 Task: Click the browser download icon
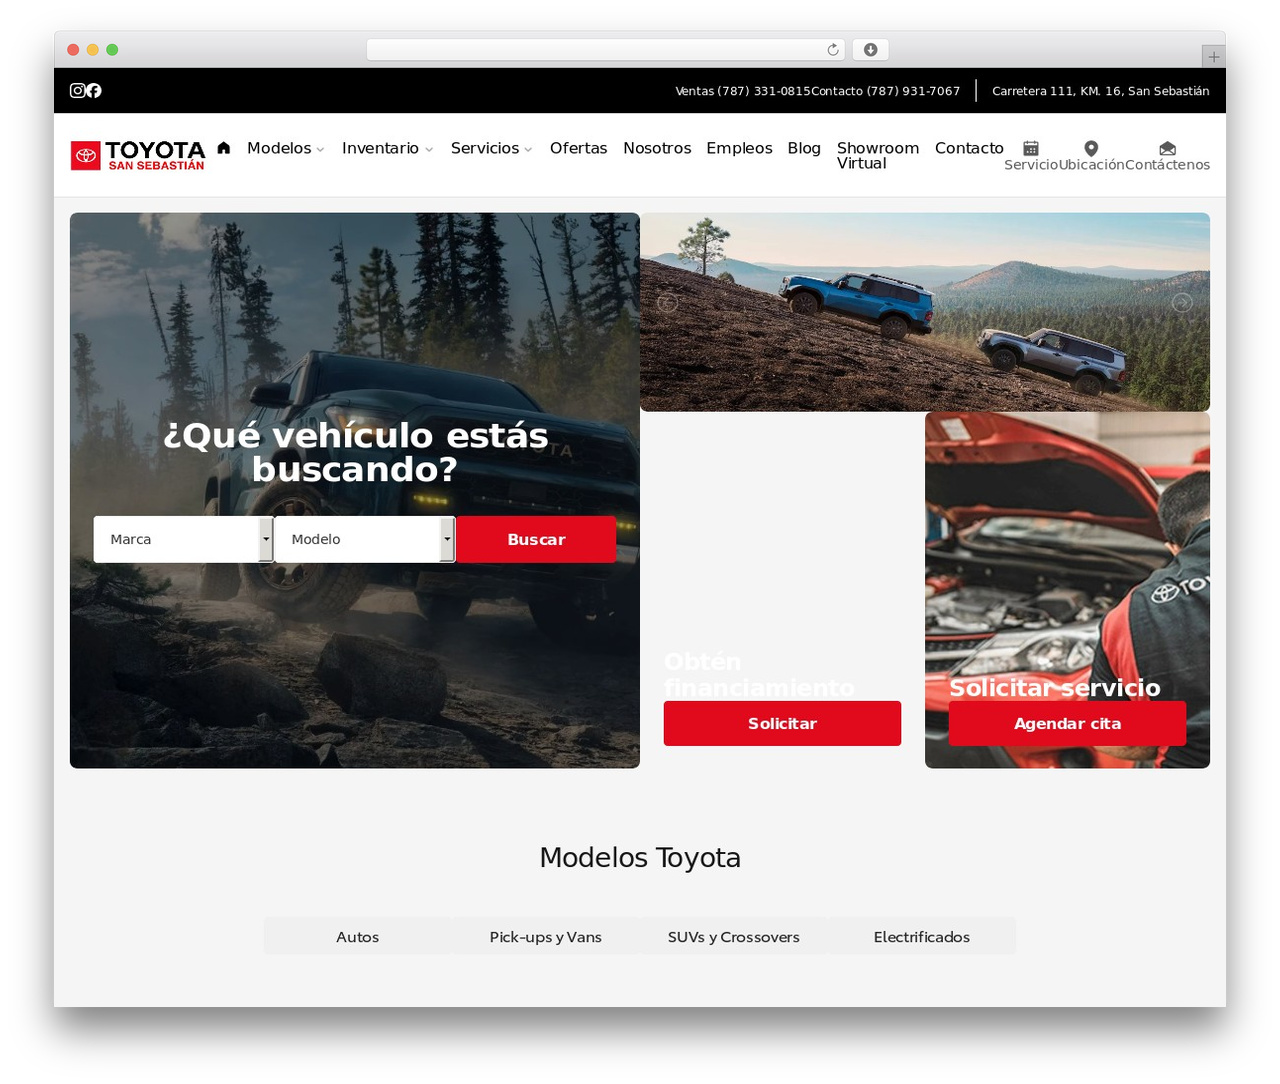pyautogui.click(x=870, y=50)
